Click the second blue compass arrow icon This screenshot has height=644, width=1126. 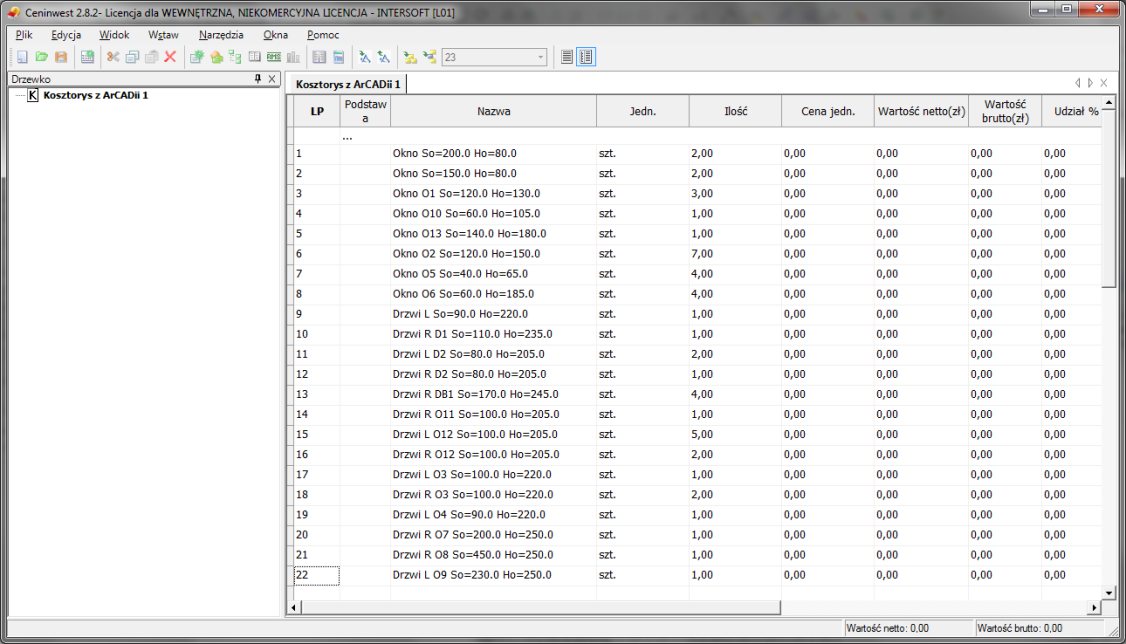[x=384, y=57]
